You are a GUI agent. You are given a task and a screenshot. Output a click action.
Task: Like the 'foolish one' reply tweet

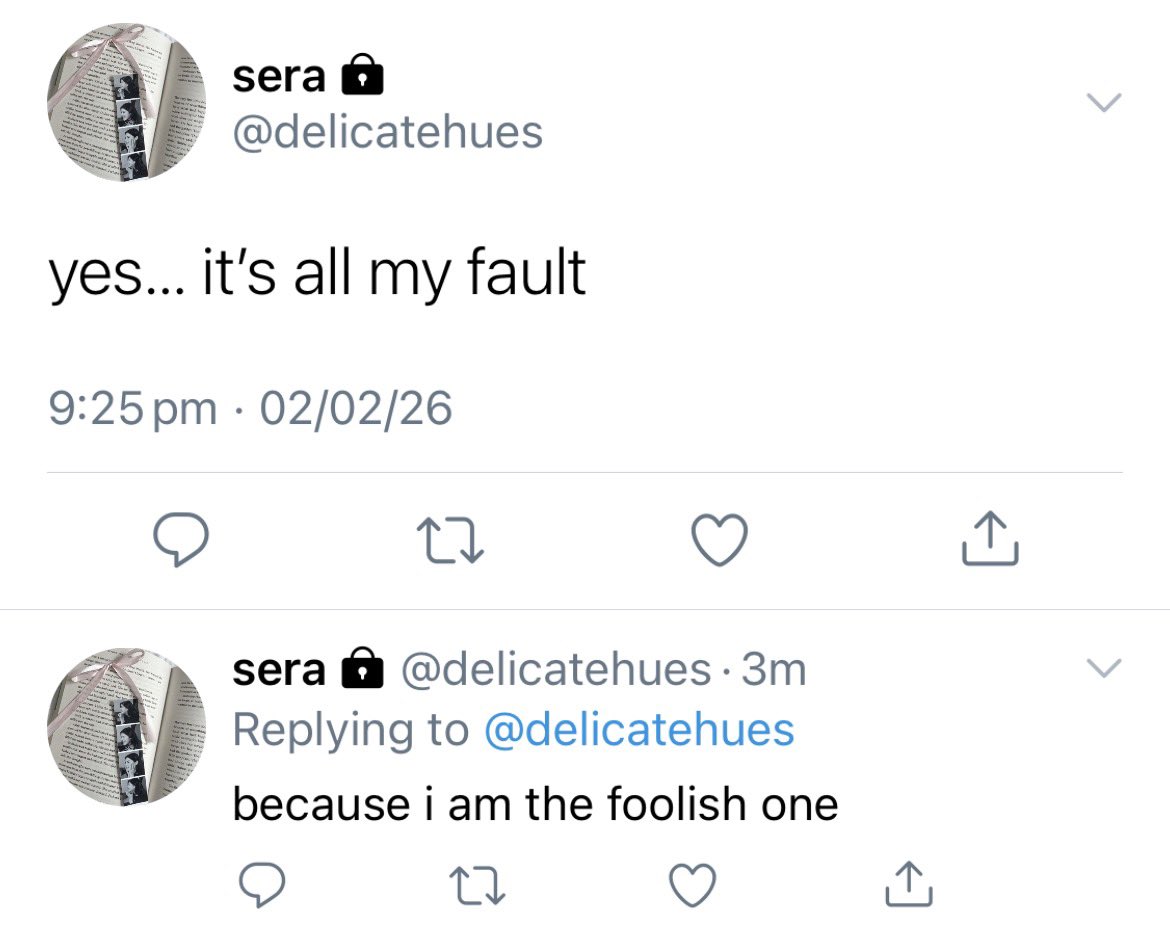[x=692, y=884]
